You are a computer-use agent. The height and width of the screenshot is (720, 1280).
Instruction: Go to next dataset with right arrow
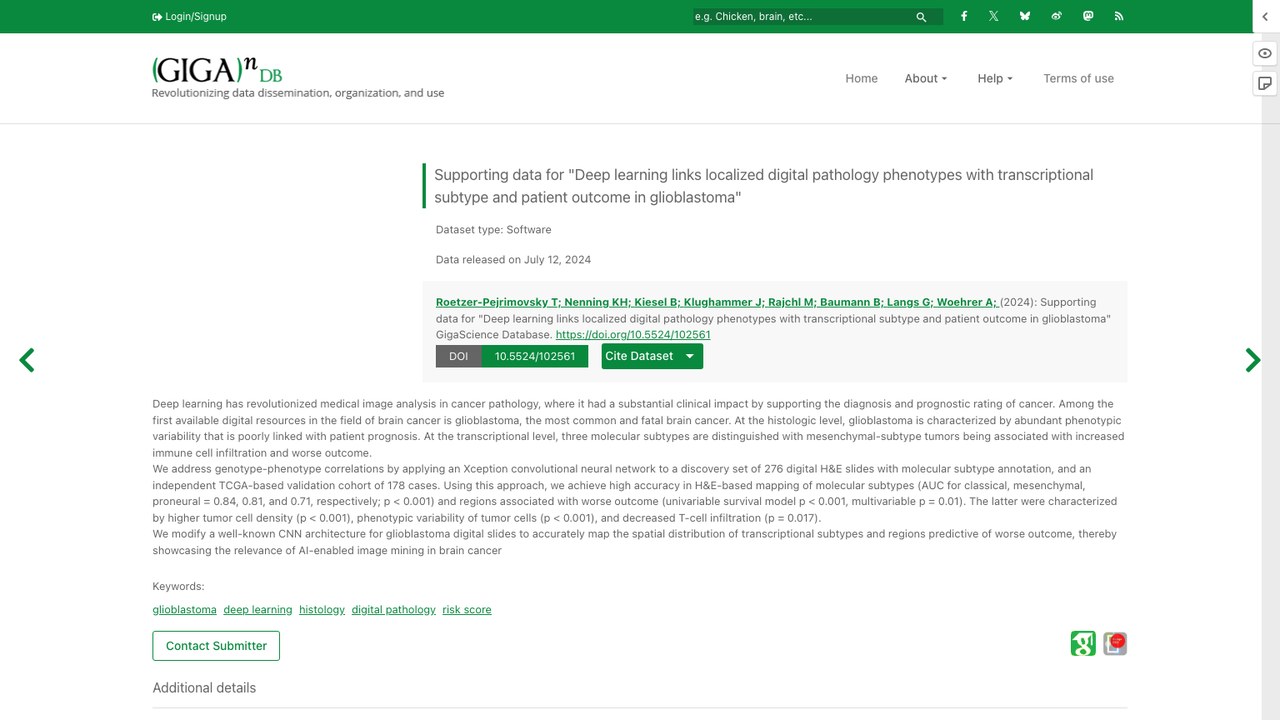1252,360
